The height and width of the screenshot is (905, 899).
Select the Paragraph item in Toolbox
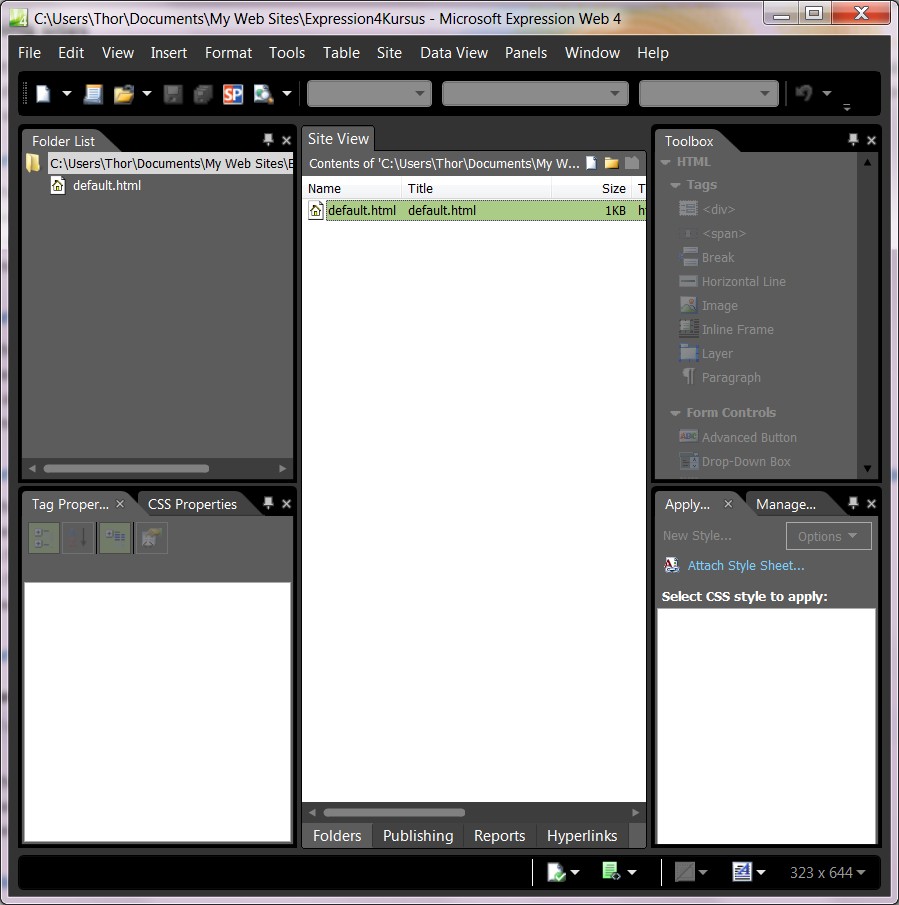[x=720, y=377]
